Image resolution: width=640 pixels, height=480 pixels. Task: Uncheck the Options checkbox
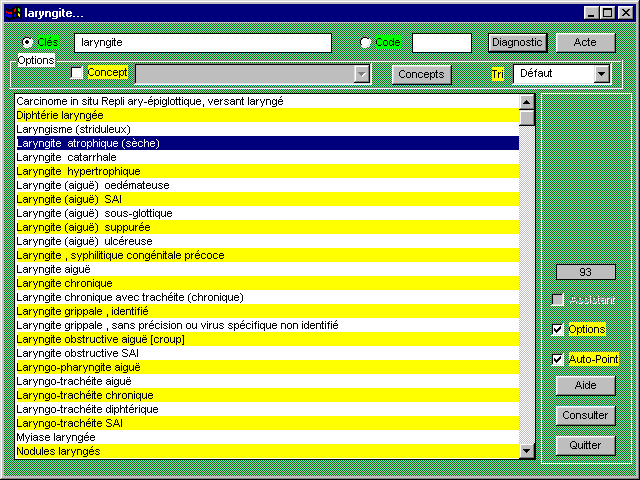[x=557, y=329]
